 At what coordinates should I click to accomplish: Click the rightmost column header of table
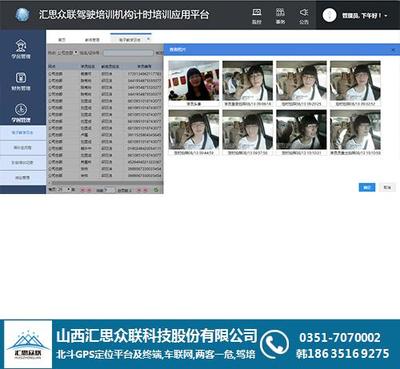point(144,66)
